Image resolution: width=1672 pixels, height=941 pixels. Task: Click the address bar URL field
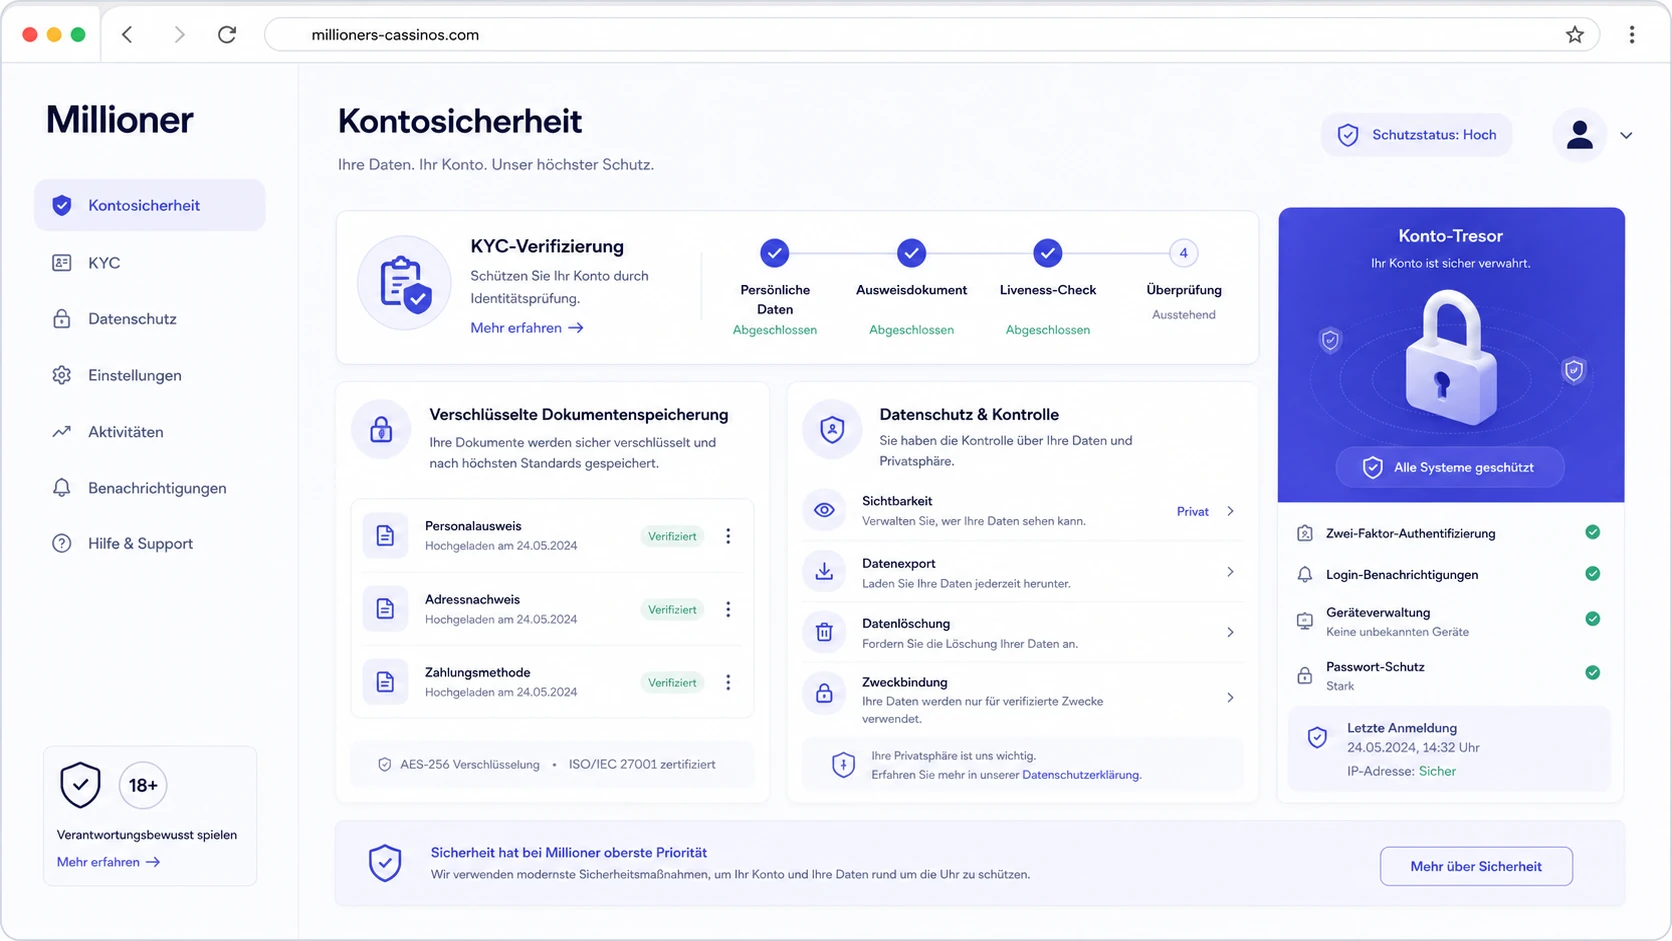coord(932,35)
